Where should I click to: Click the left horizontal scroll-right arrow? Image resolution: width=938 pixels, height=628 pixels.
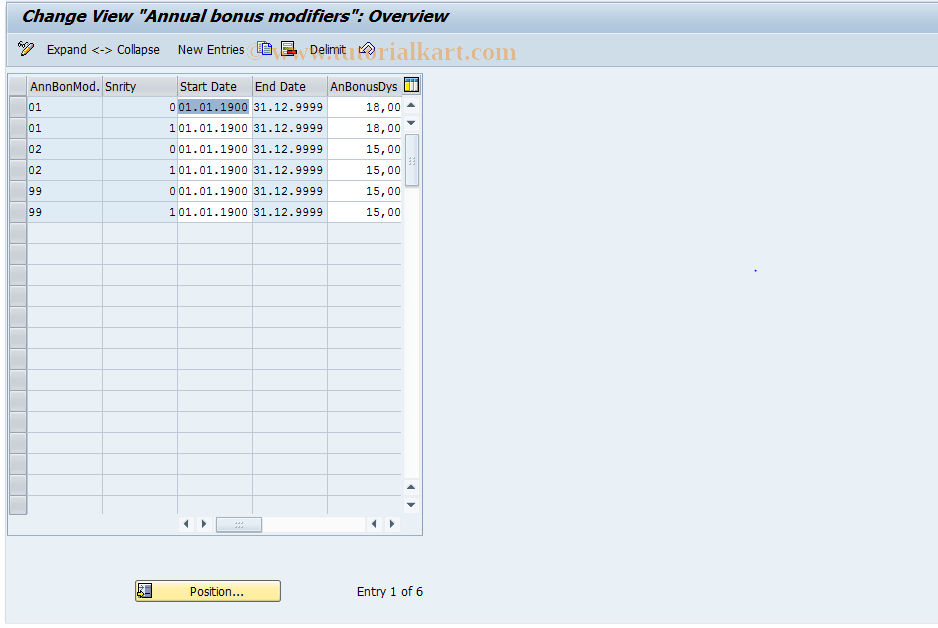(x=204, y=524)
